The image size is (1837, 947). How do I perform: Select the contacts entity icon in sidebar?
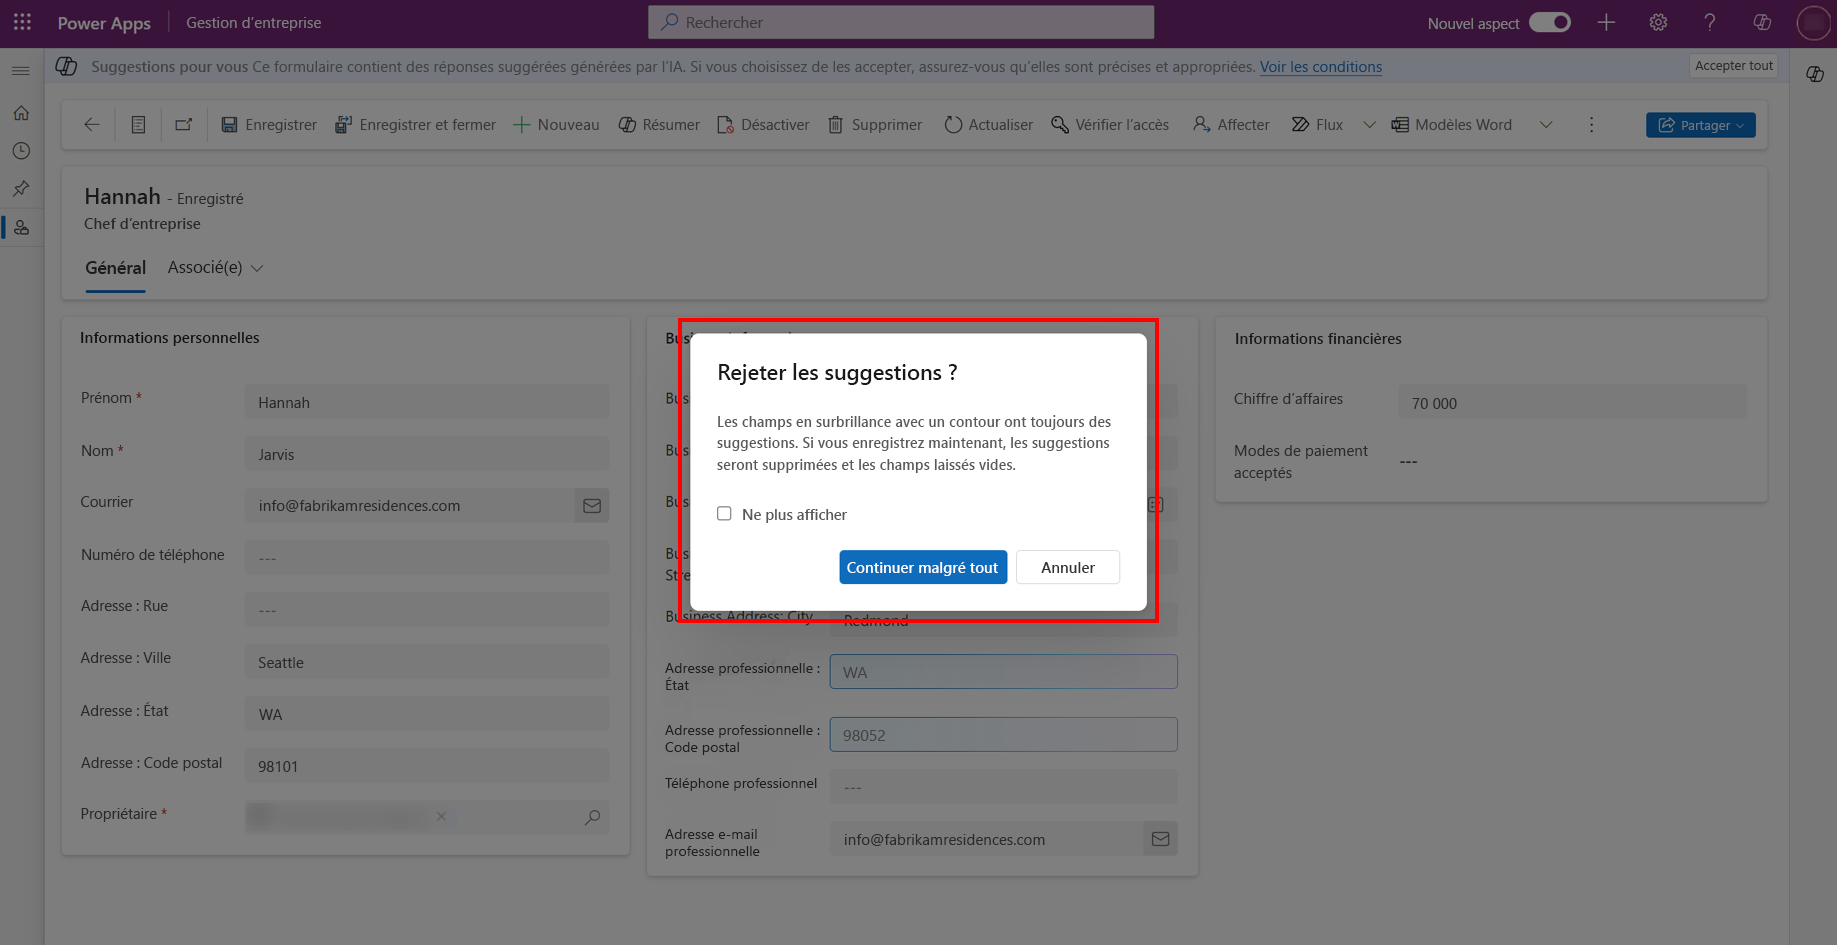pos(21,228)
